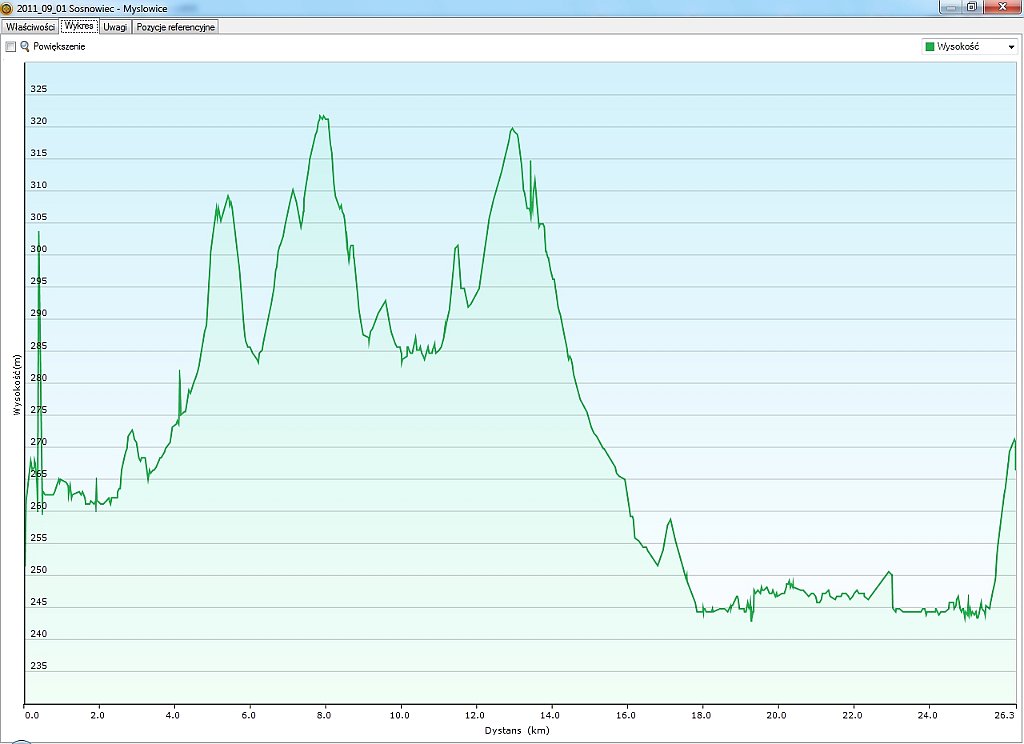Expand the Wysokość dropdown arrow
The height and width of the screenshot is (744, 1024).
1011,47
